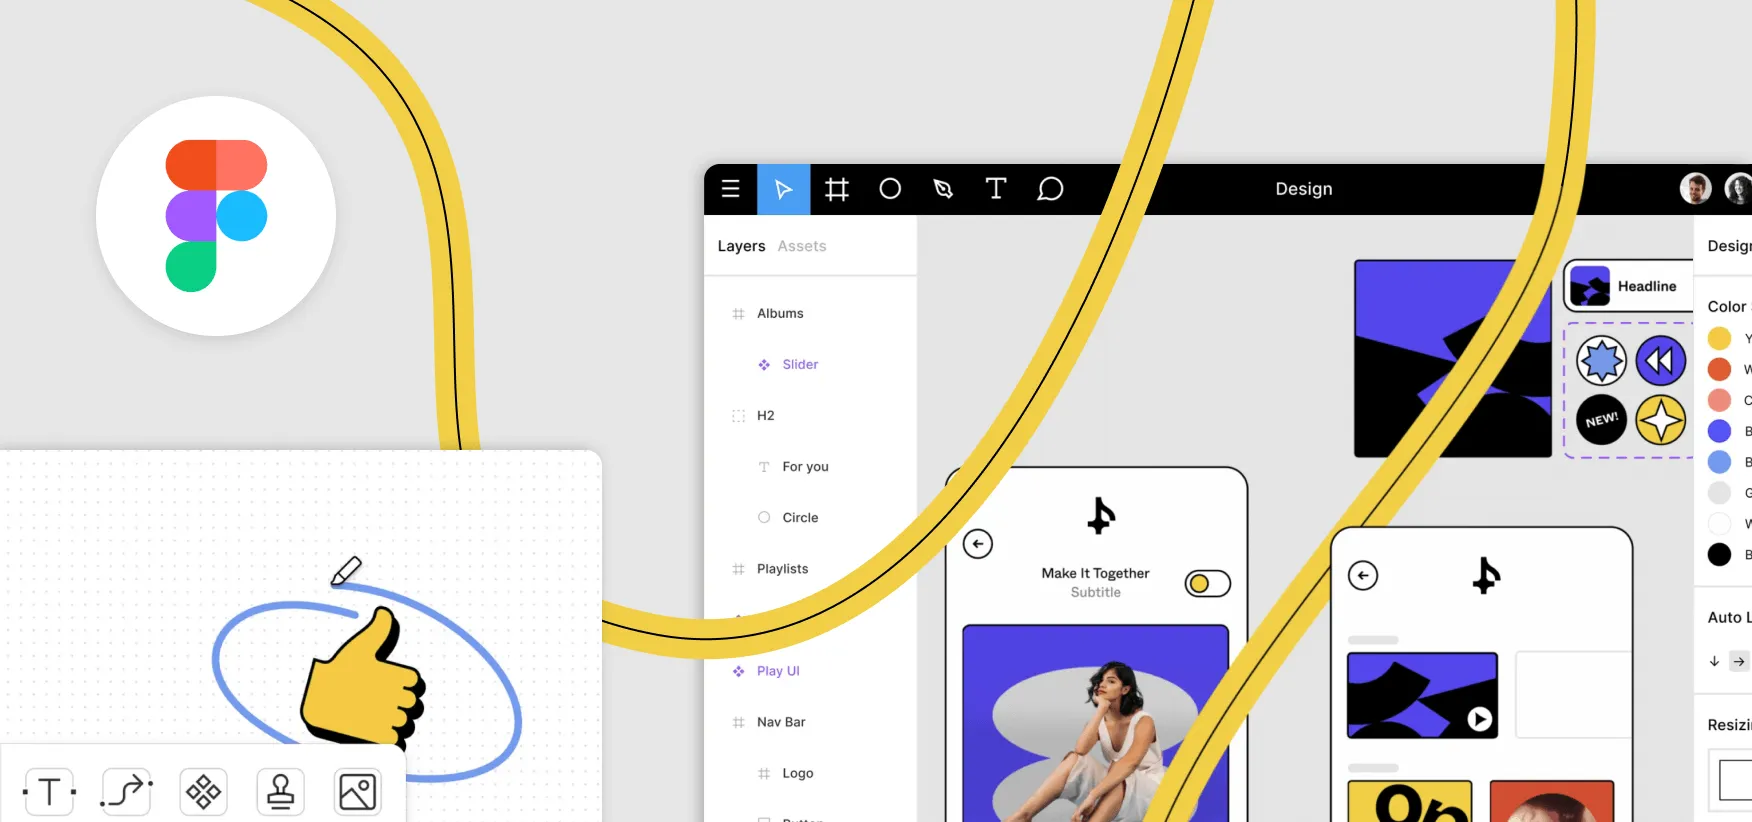Pick the yellow color style swatch
This screenshot has width=1752, height=822.
[1719, 338]
